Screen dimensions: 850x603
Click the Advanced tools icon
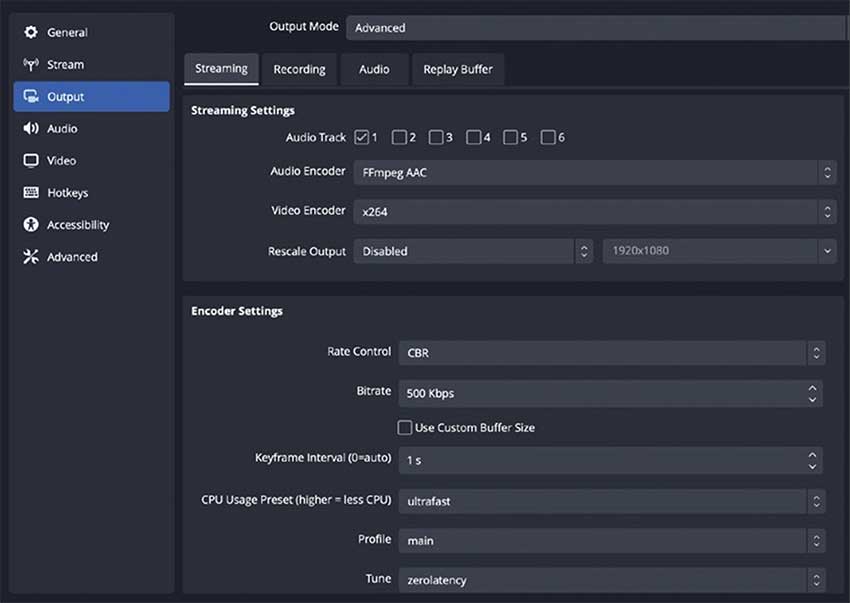[30, 257]
